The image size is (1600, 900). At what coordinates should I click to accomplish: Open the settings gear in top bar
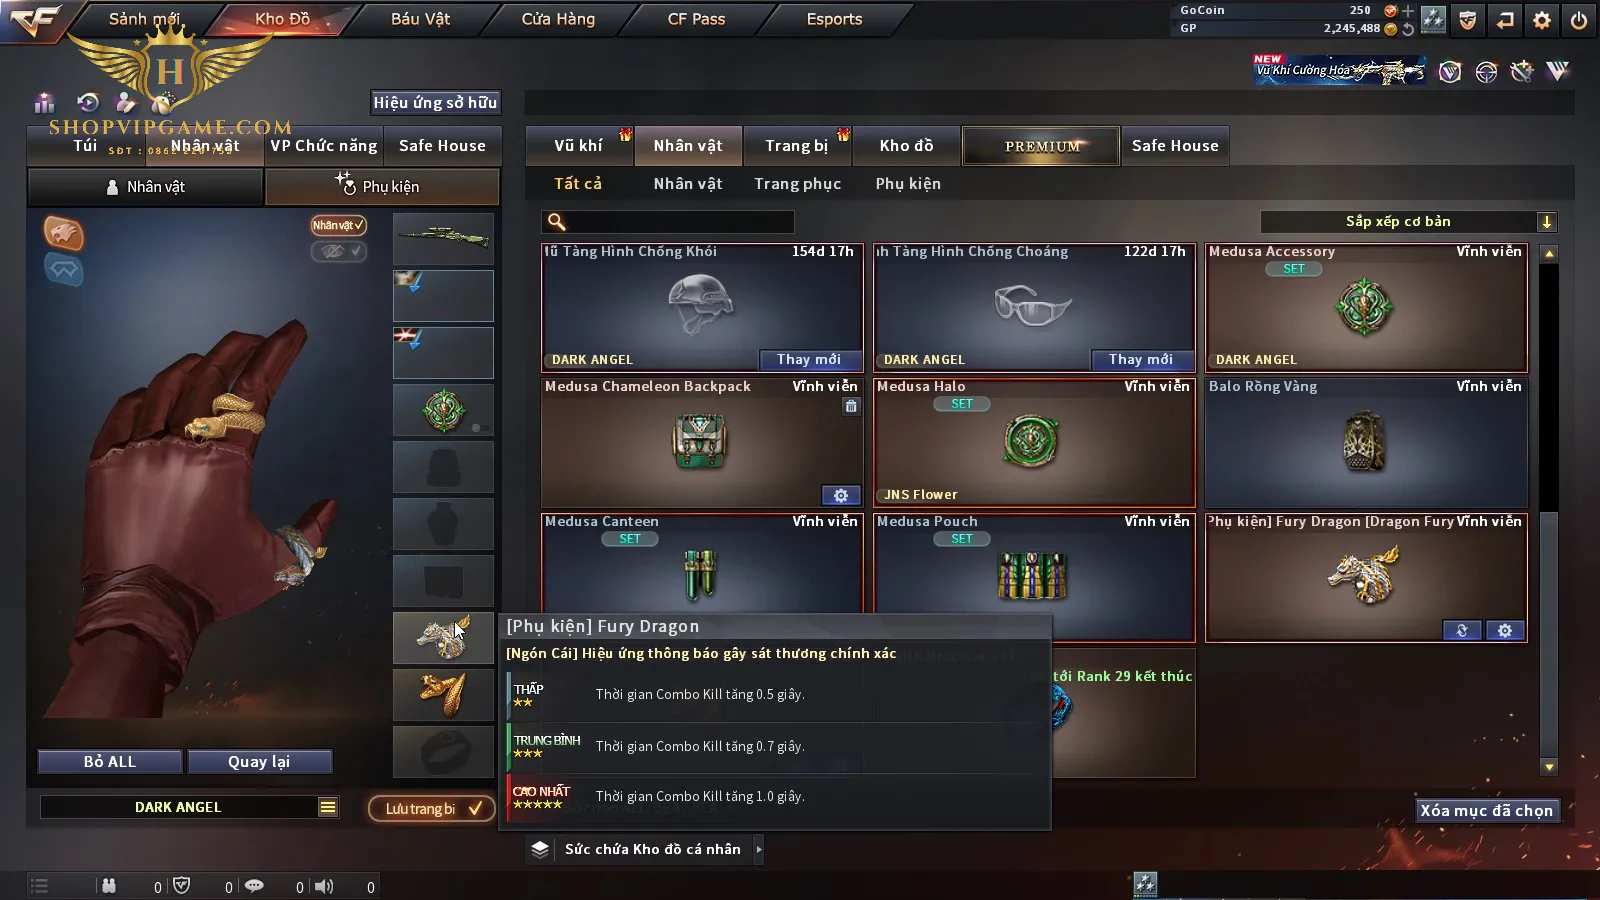(x=1542, y=20)
